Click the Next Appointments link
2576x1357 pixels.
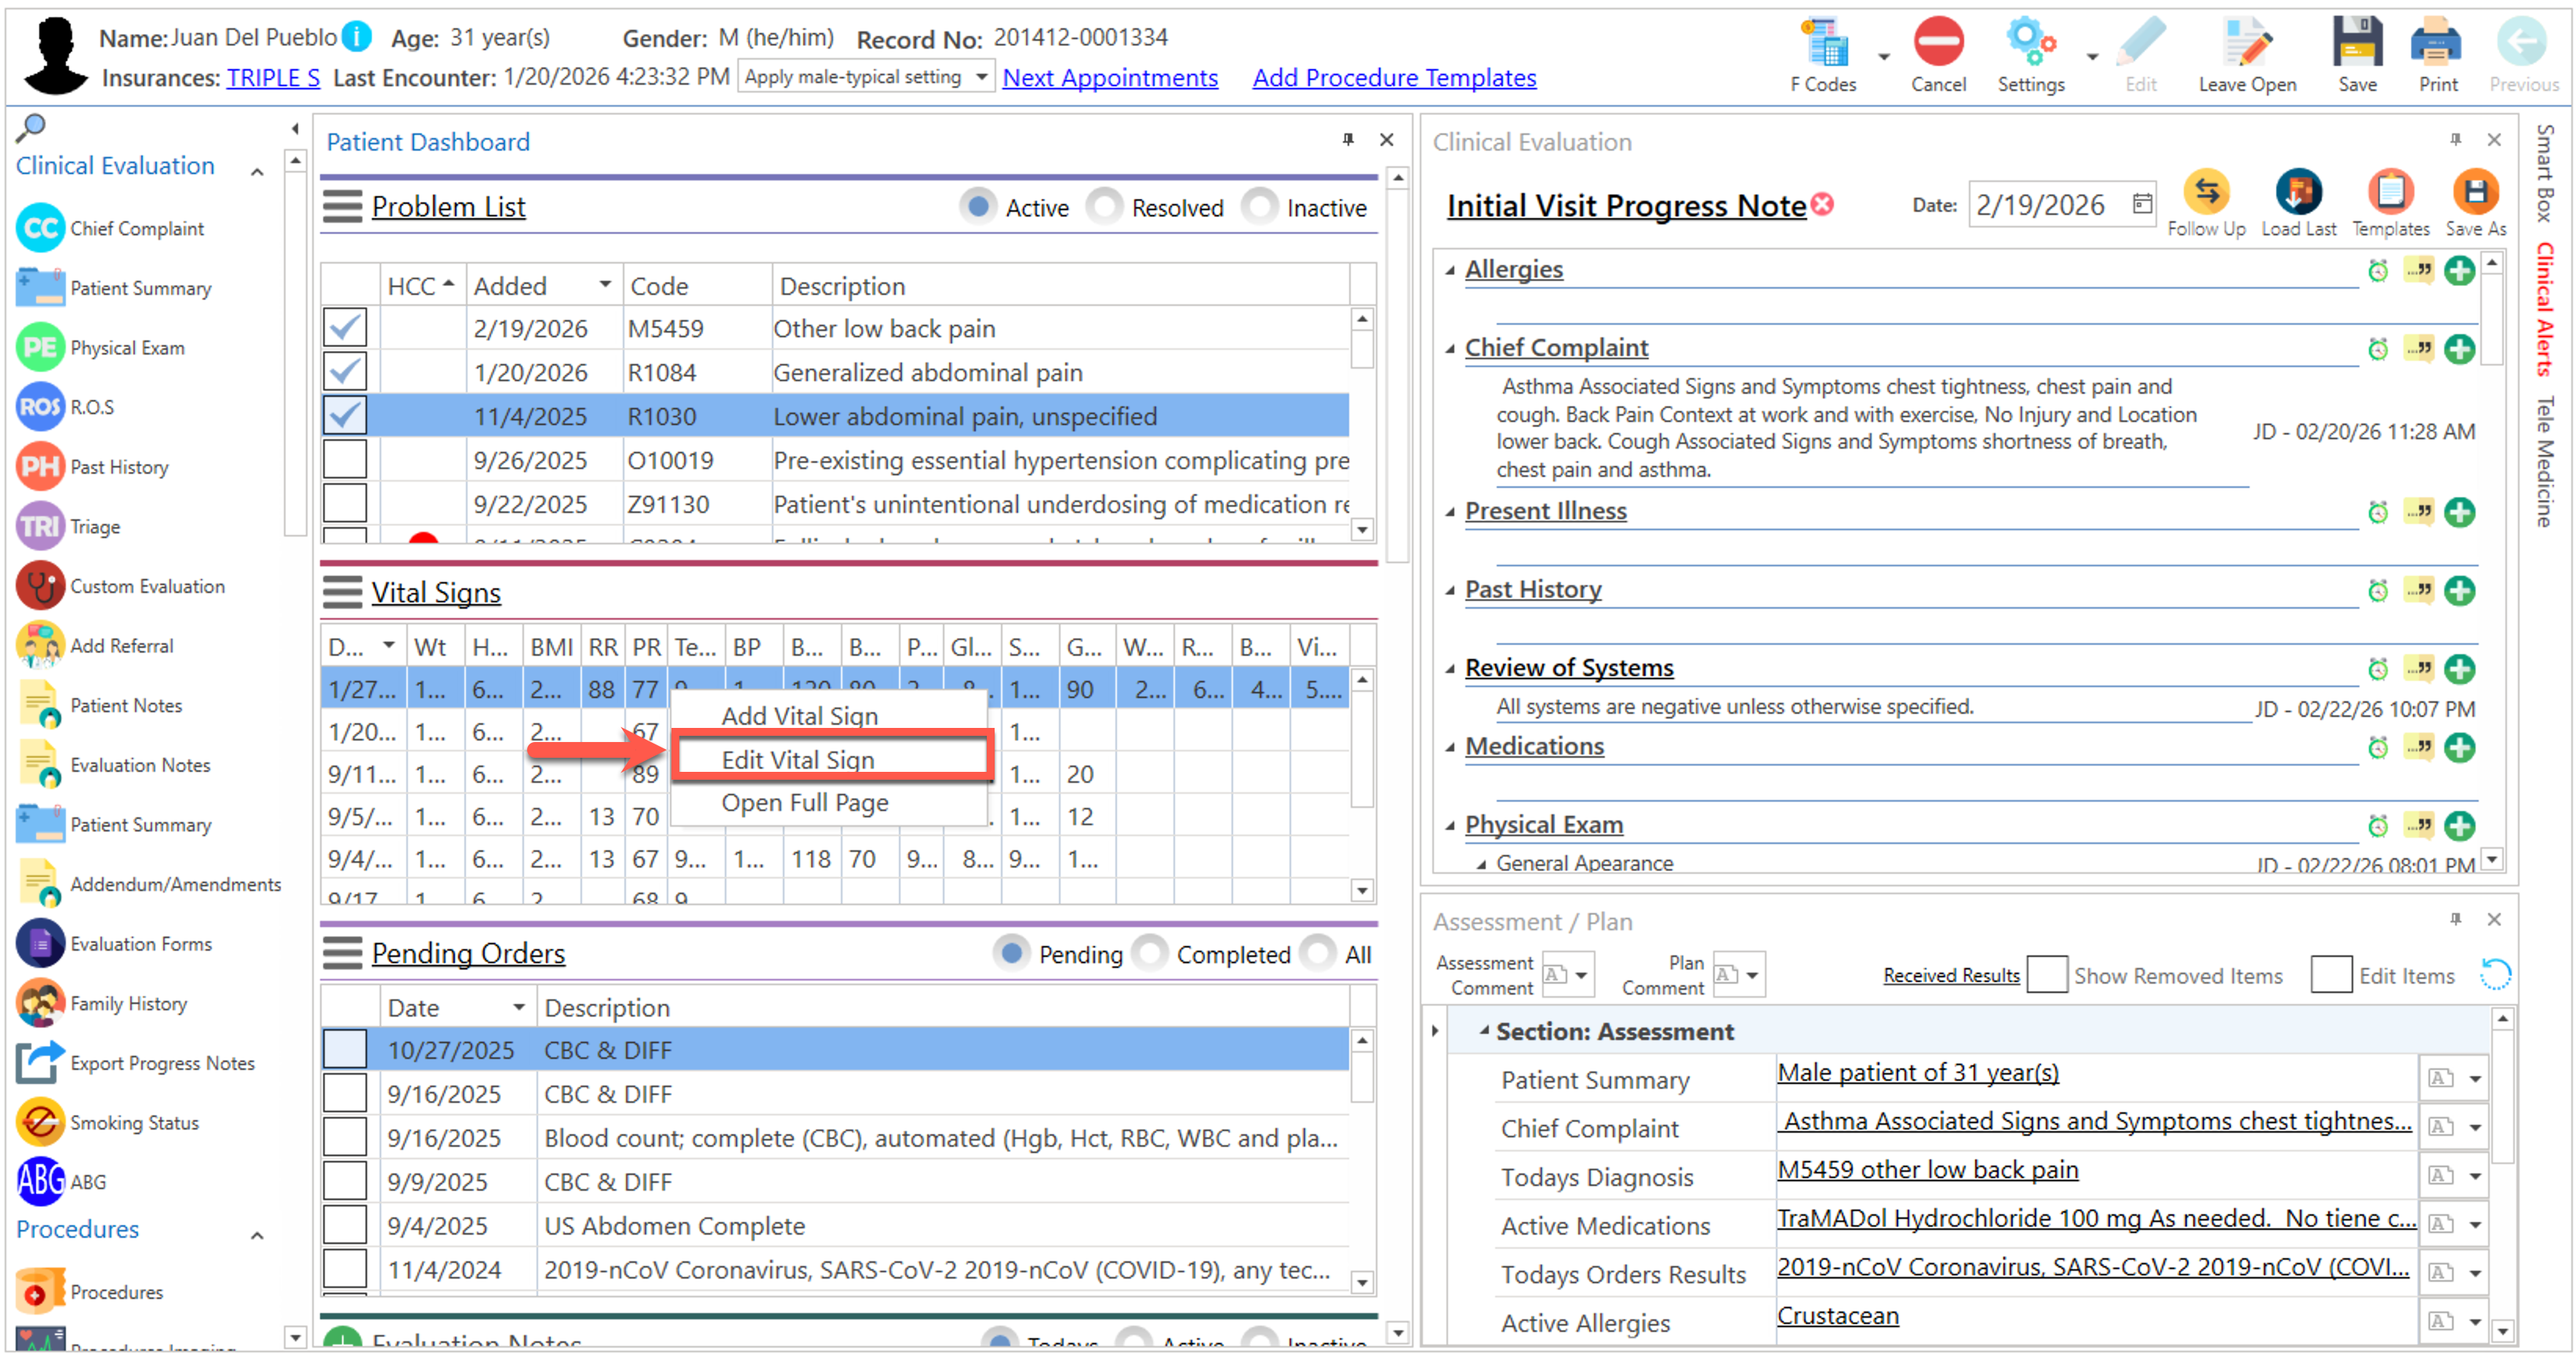point(1109,78)
